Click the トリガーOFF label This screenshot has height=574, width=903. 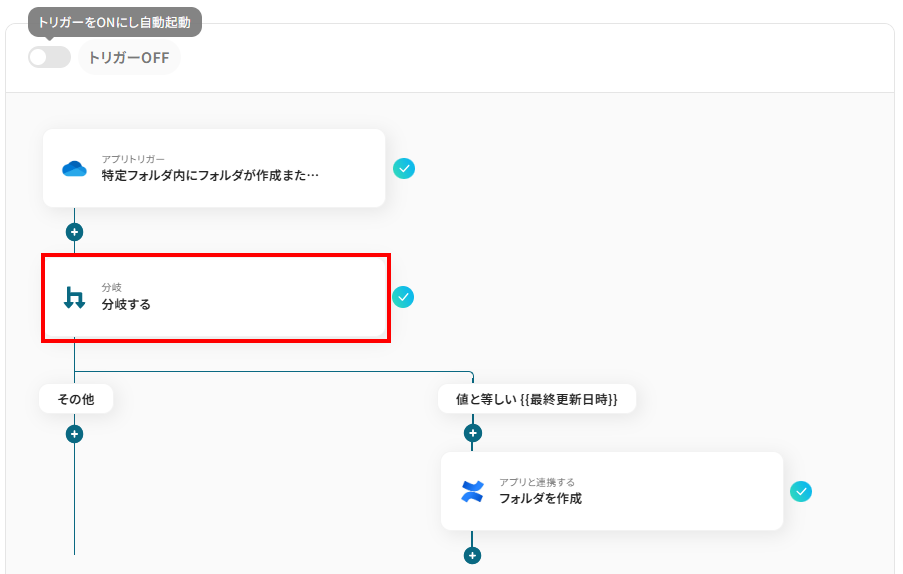click(129, 58)
